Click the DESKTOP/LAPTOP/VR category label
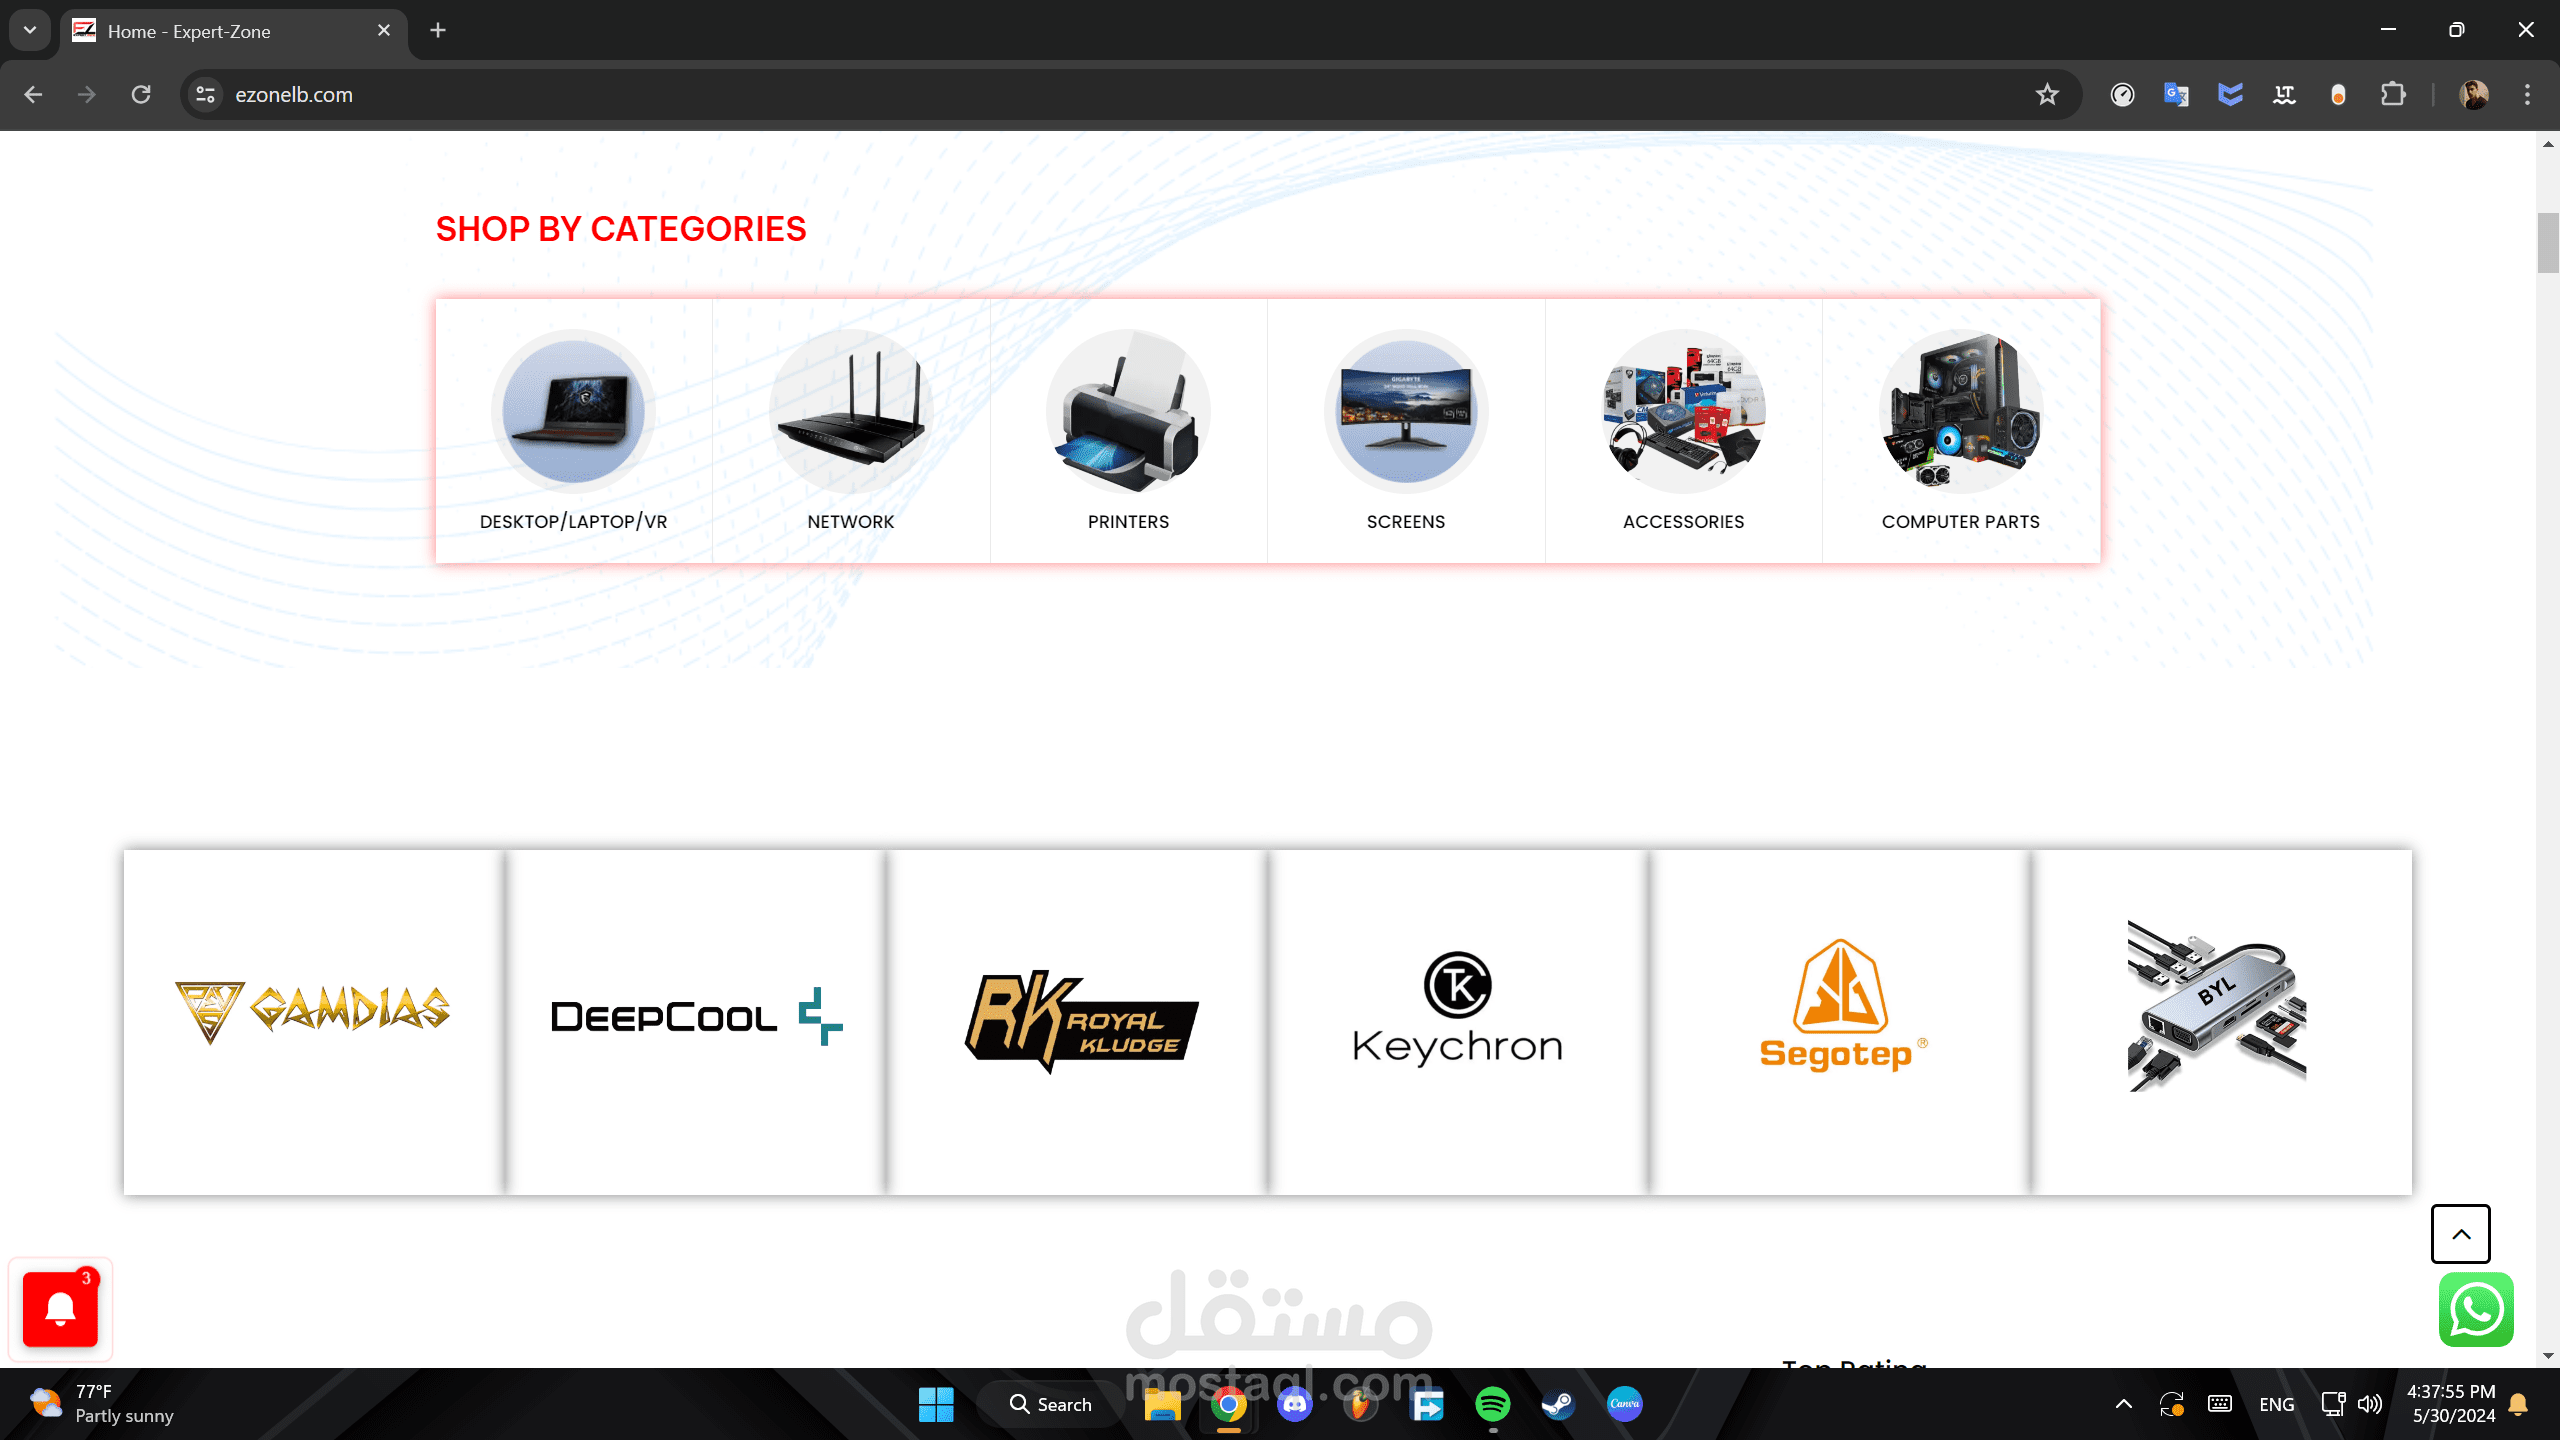Screen dimensions: 2560x1440 coord(573,522)
